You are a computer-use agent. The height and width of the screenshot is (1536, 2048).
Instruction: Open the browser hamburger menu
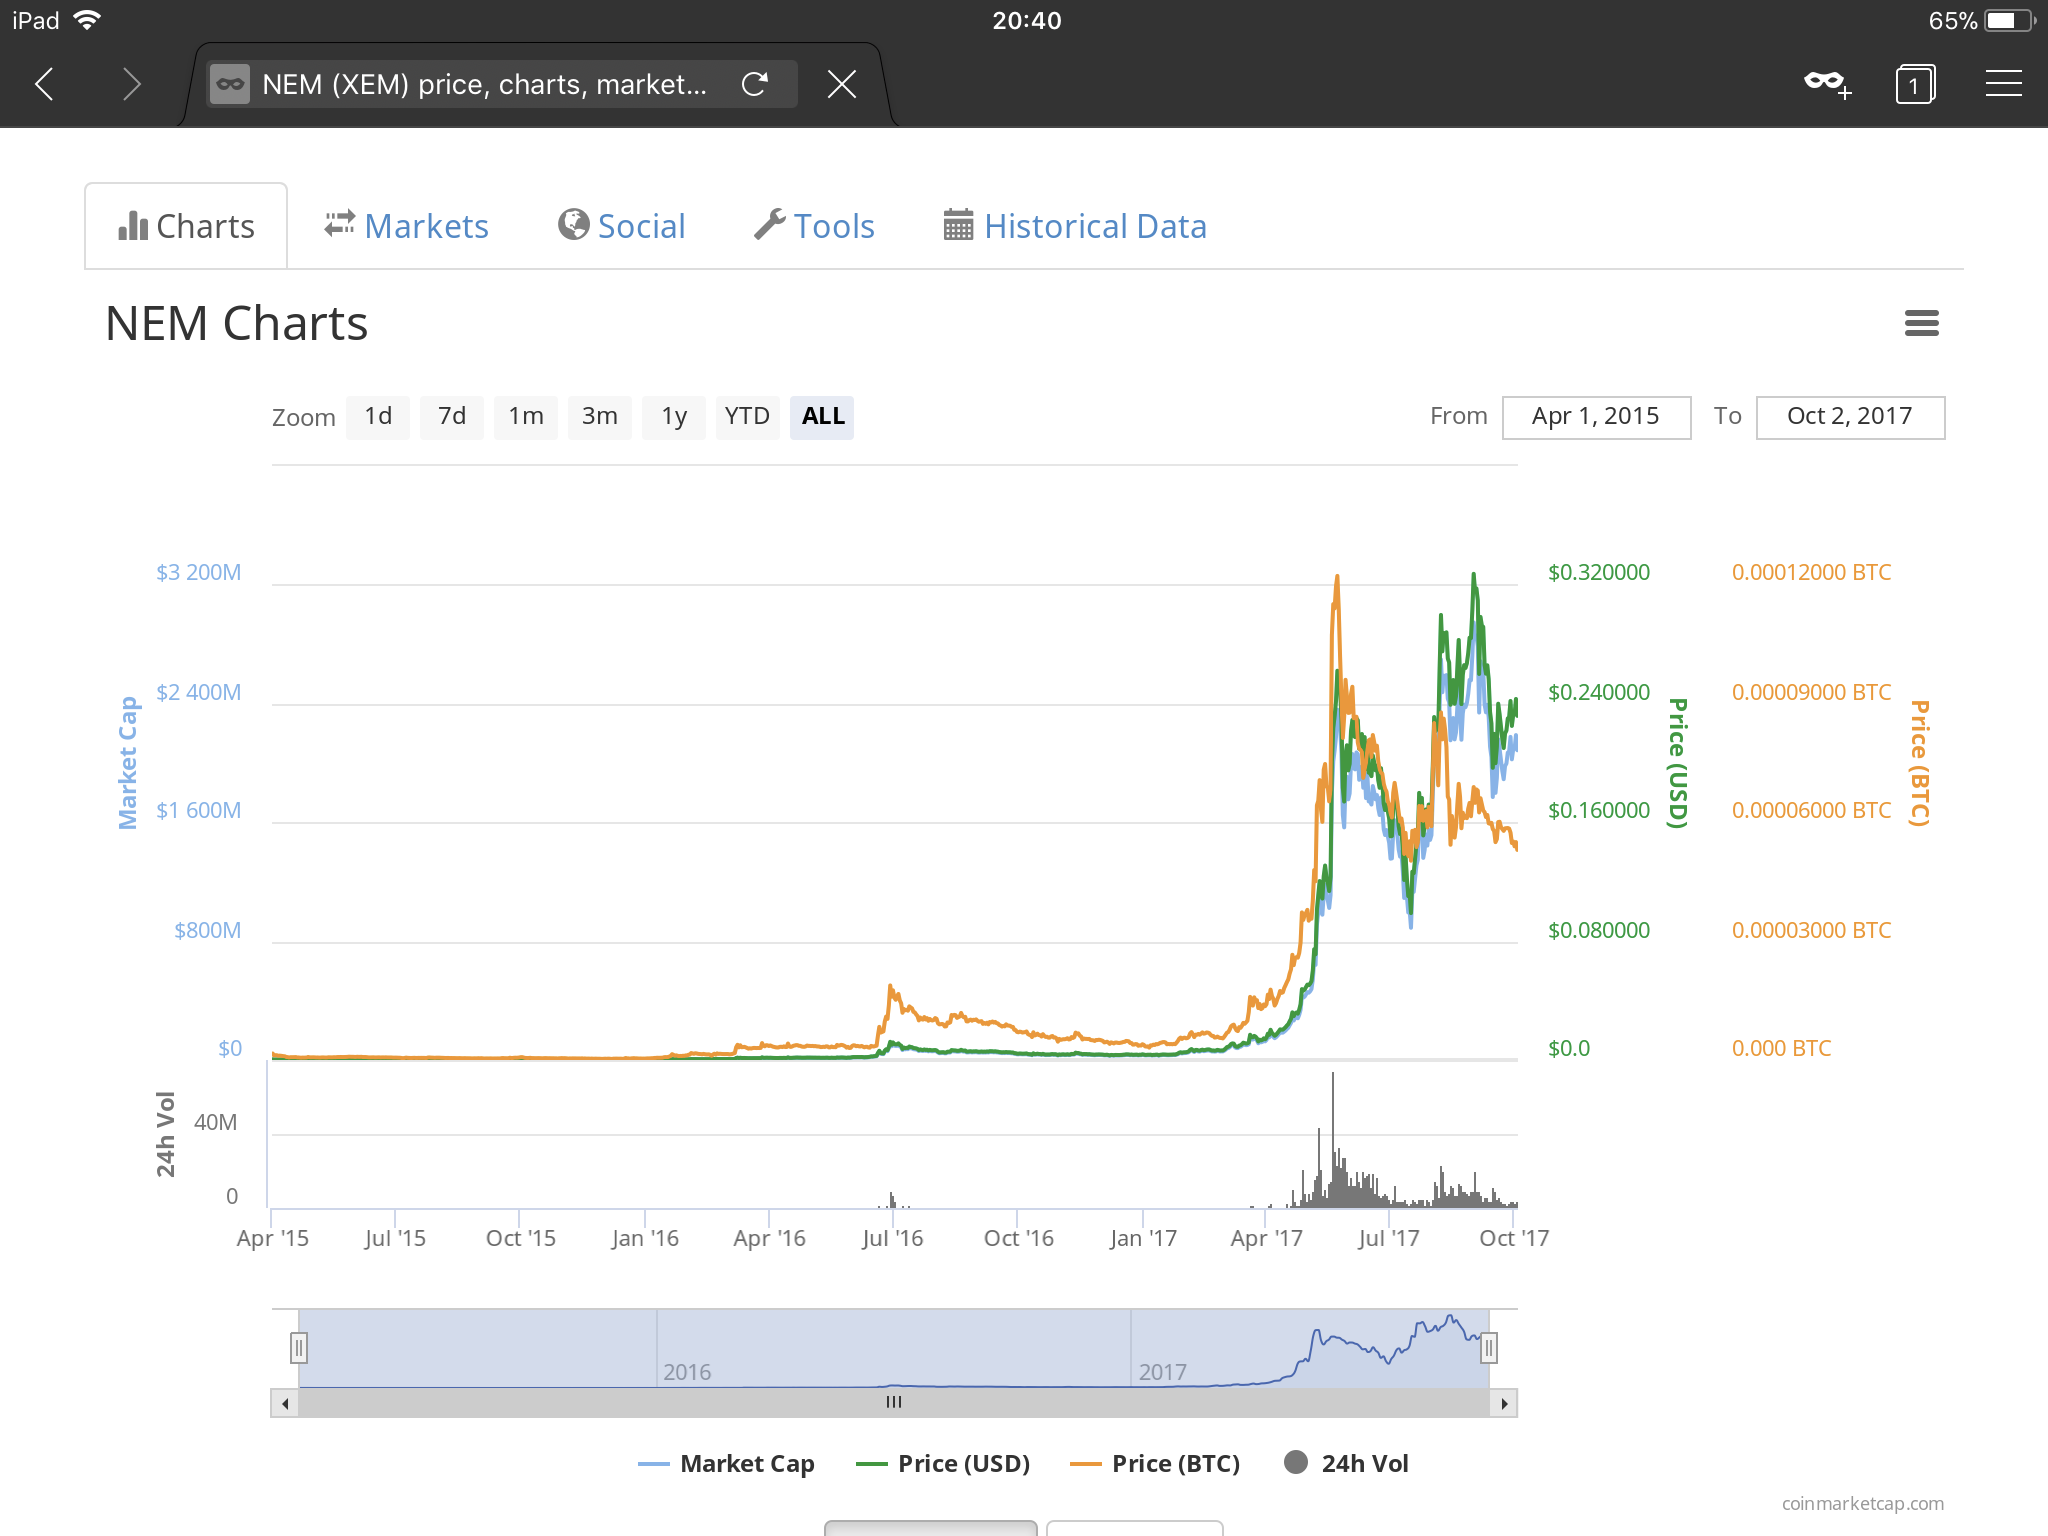pyautogui.click(x=2003, y=84)
